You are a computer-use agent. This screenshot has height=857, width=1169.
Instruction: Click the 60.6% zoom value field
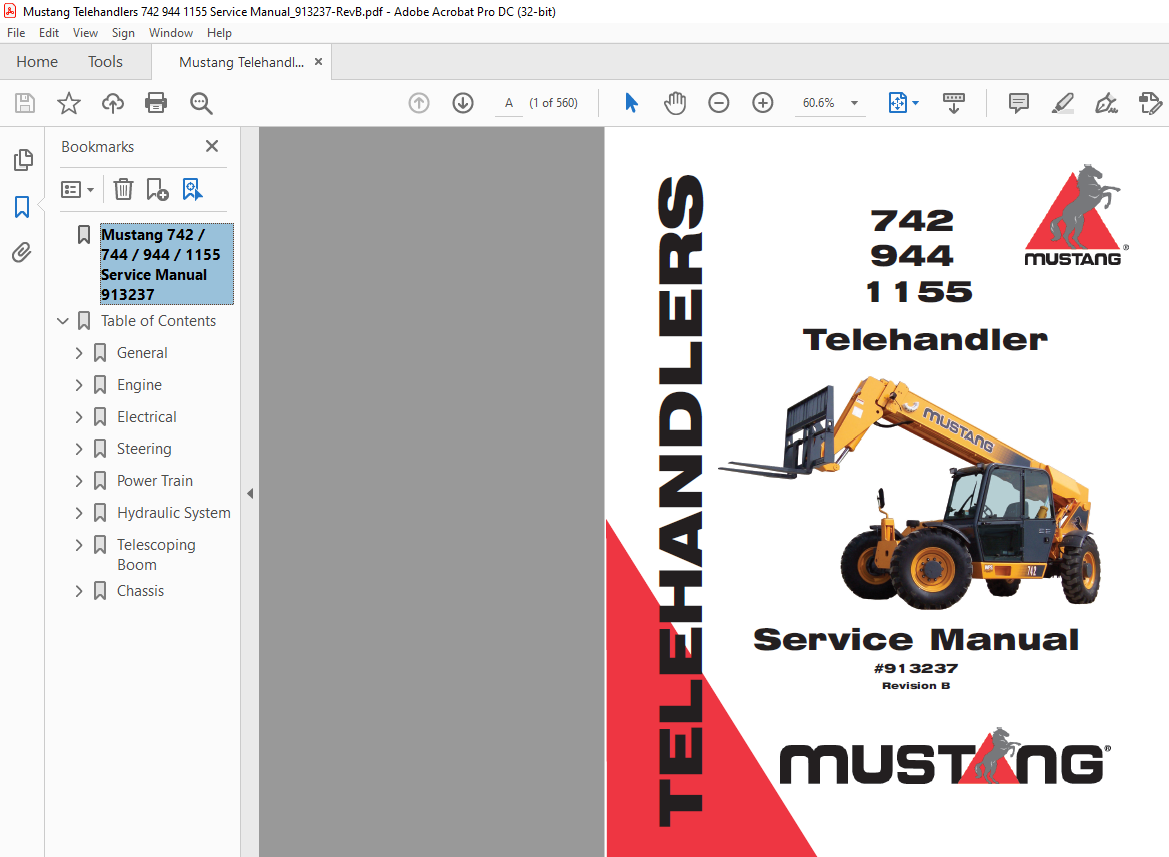click(x=819, y=103)
